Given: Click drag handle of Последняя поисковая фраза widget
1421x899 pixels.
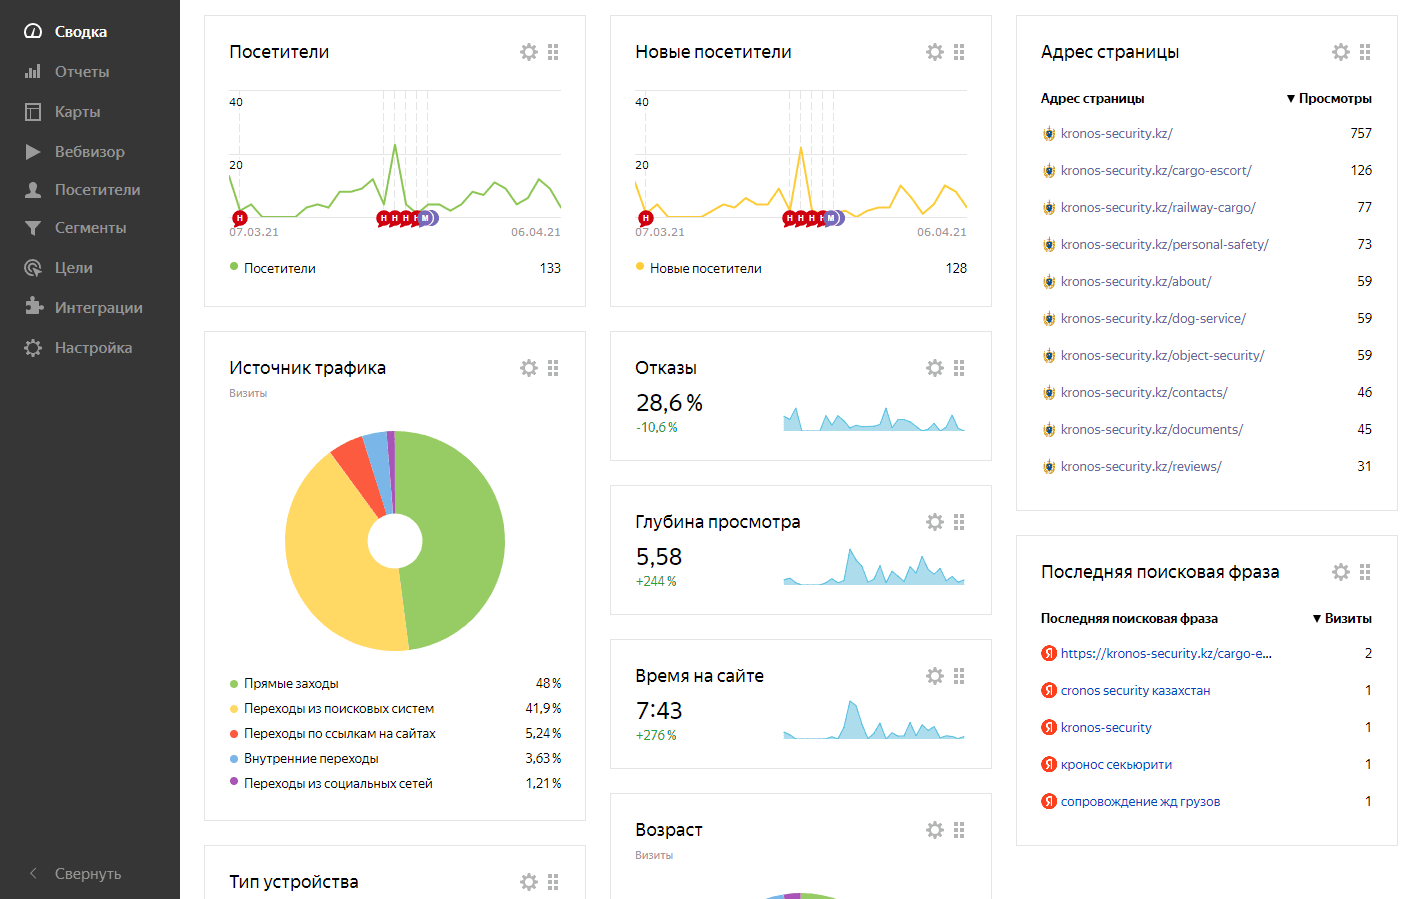Looking at the screenshot, I should (1365, 572).
